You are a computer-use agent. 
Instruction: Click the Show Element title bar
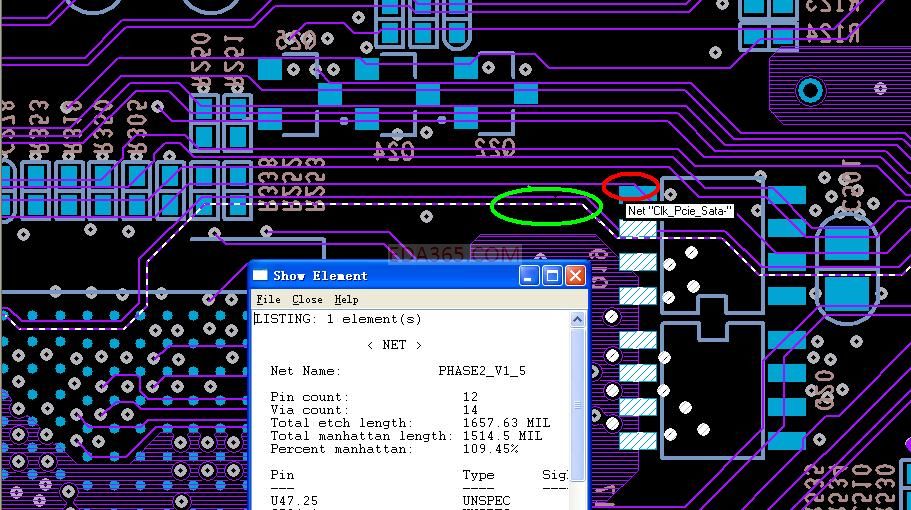coord(419,275)
